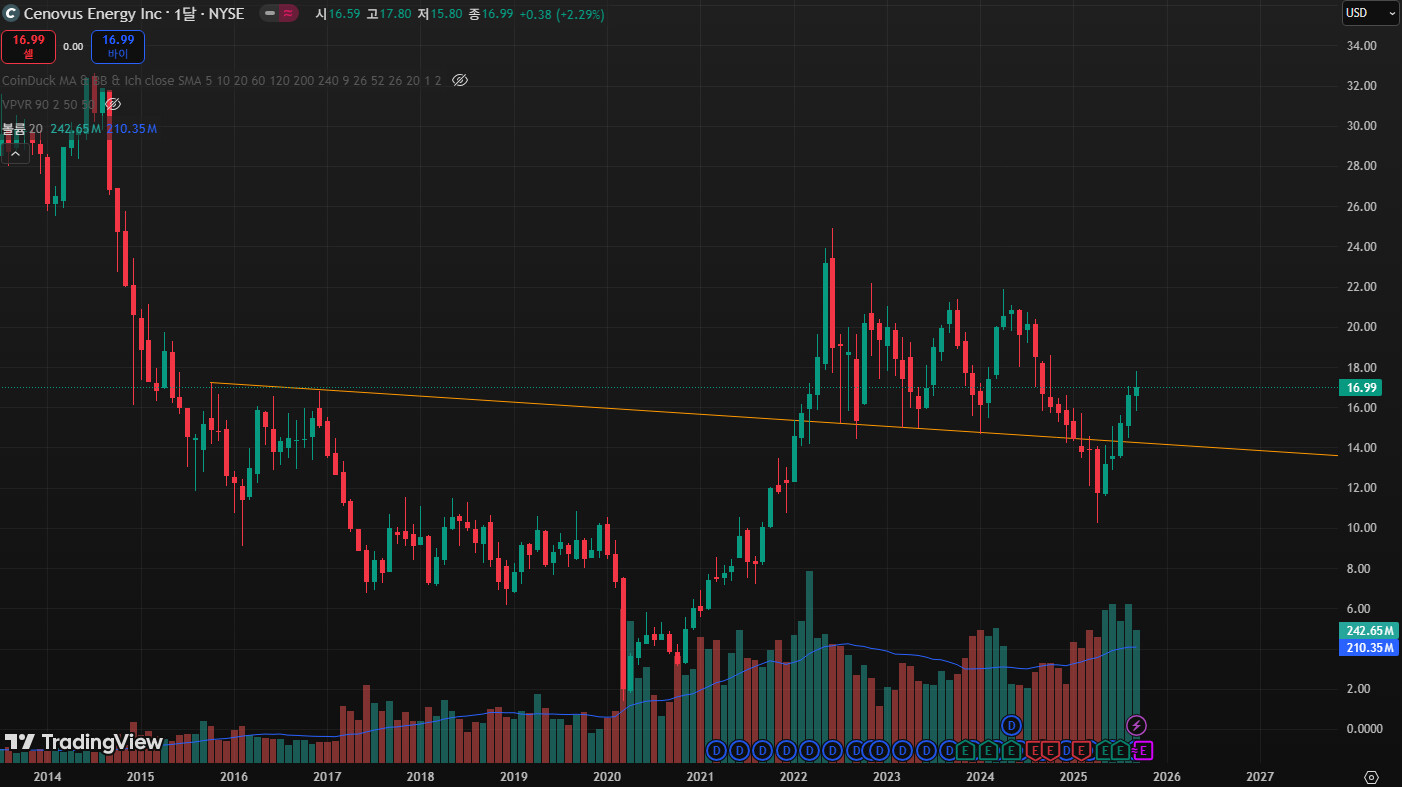This screenshot has width=1402, height=787.
Task: Click the 22.00 price axis label
Action: click(1362, 287)
